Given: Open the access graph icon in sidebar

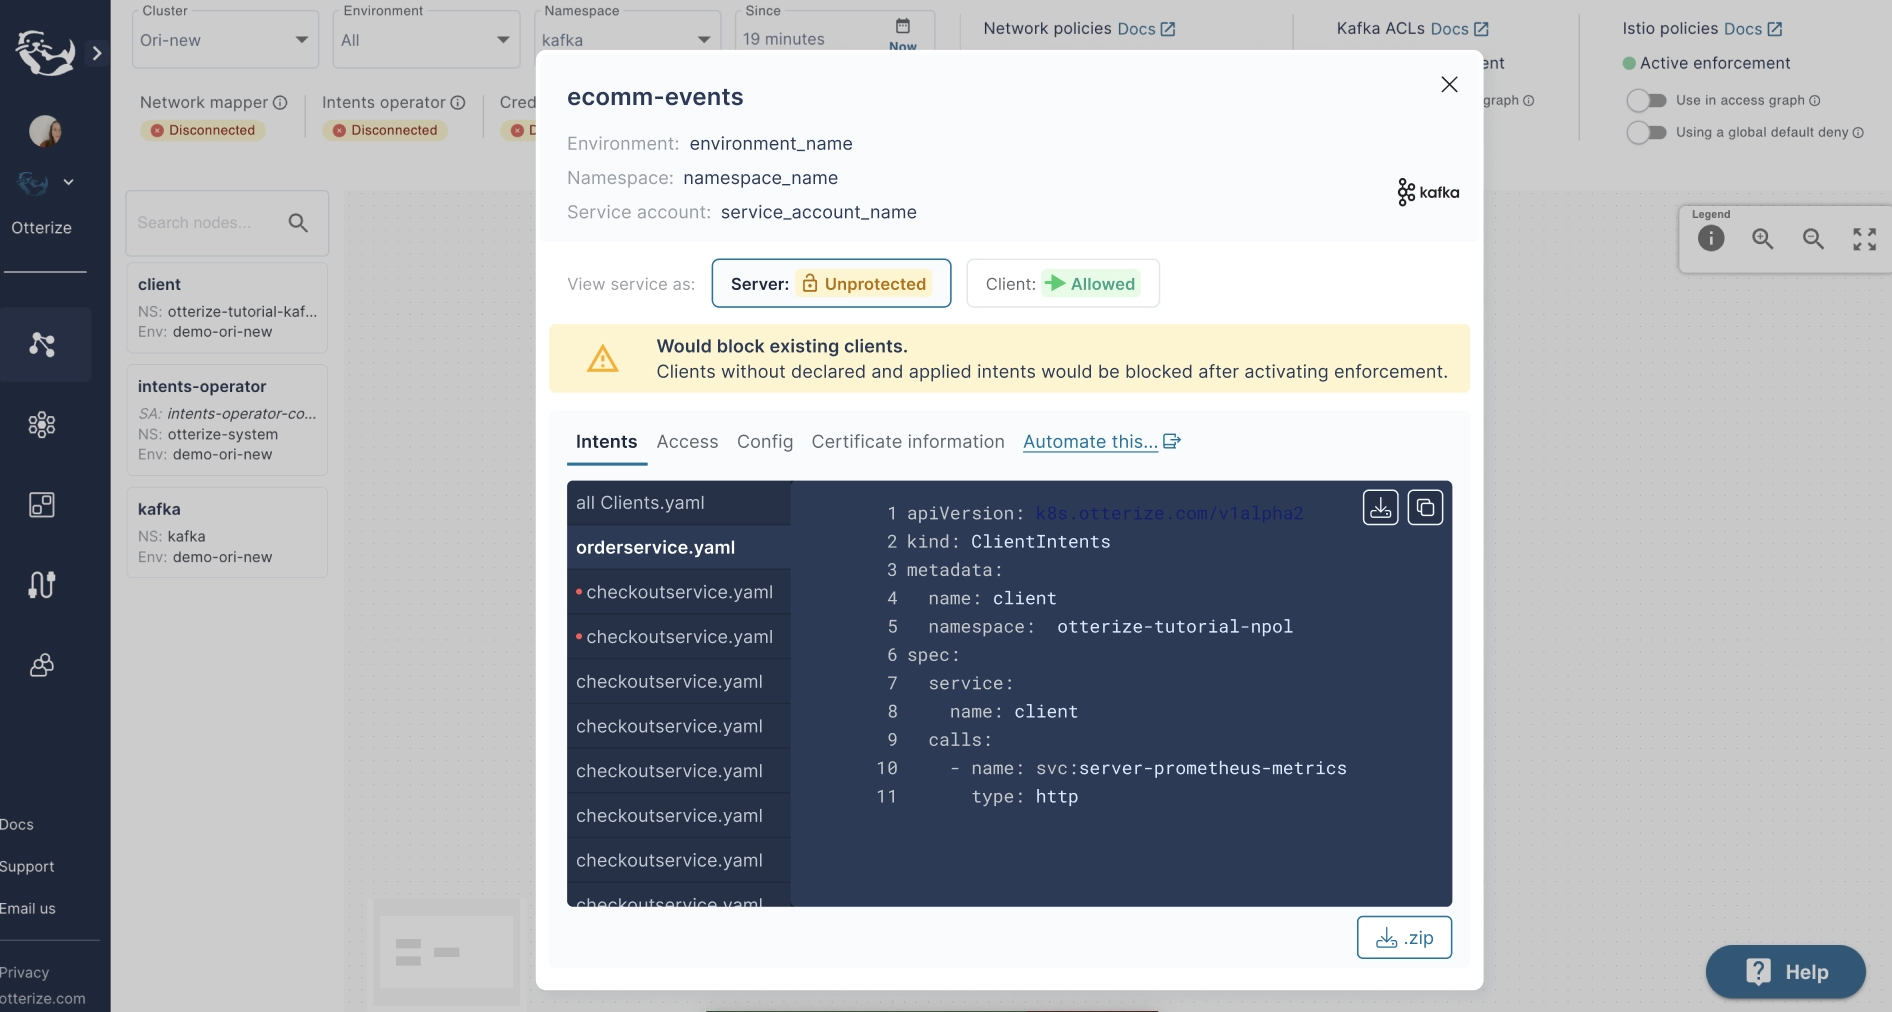Looking at the screenshot, I should pyautogui.click(x=42, y=345).
